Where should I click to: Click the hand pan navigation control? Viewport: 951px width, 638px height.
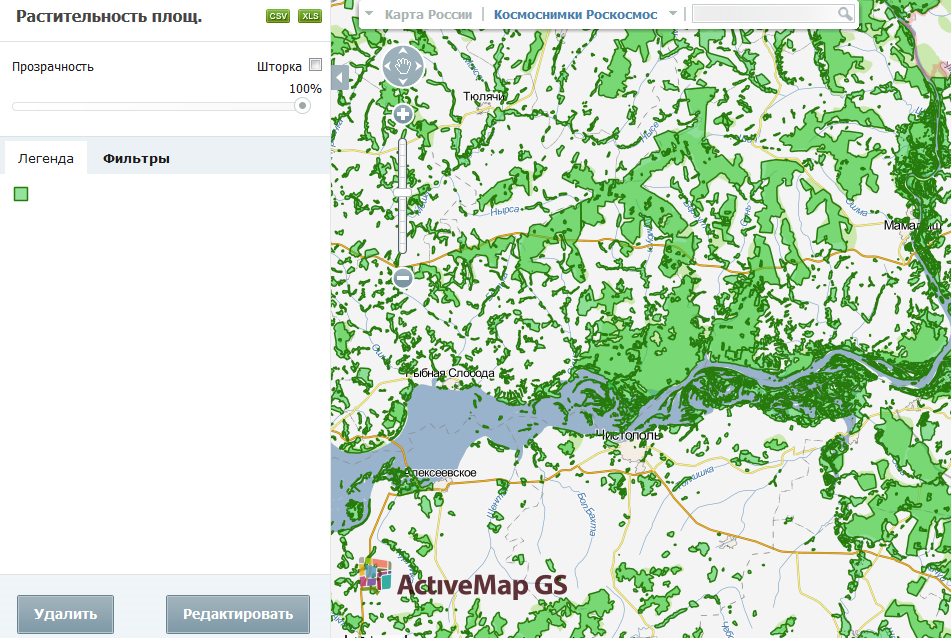pos(403,66)
